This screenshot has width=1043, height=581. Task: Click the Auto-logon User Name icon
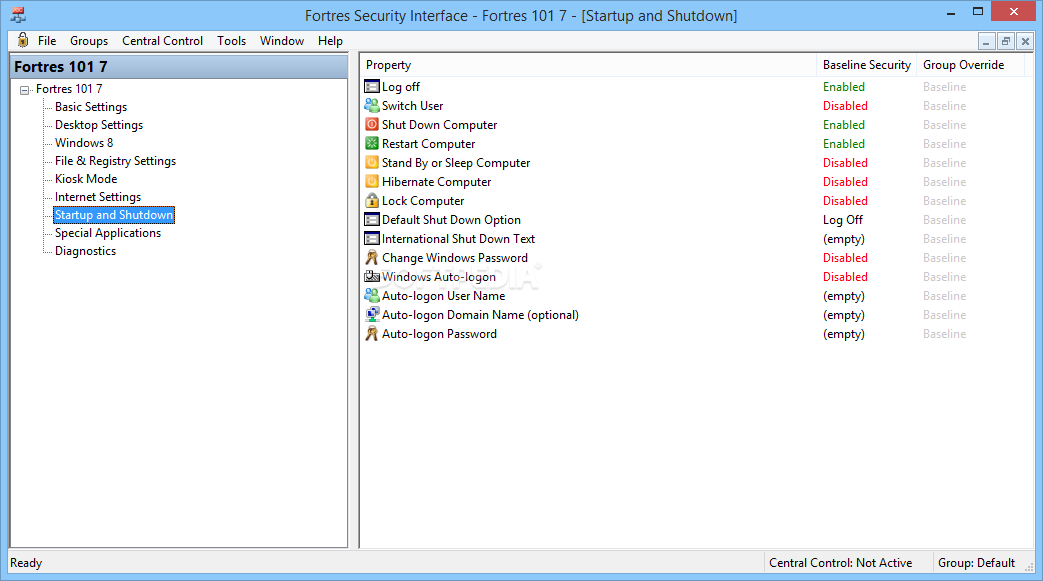tap(372, 295)
